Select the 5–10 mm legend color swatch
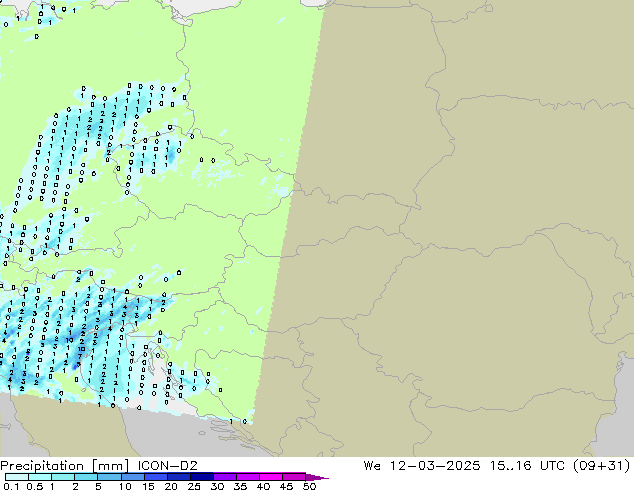Screen dimensions: 634x490 [x=109, y=477]
